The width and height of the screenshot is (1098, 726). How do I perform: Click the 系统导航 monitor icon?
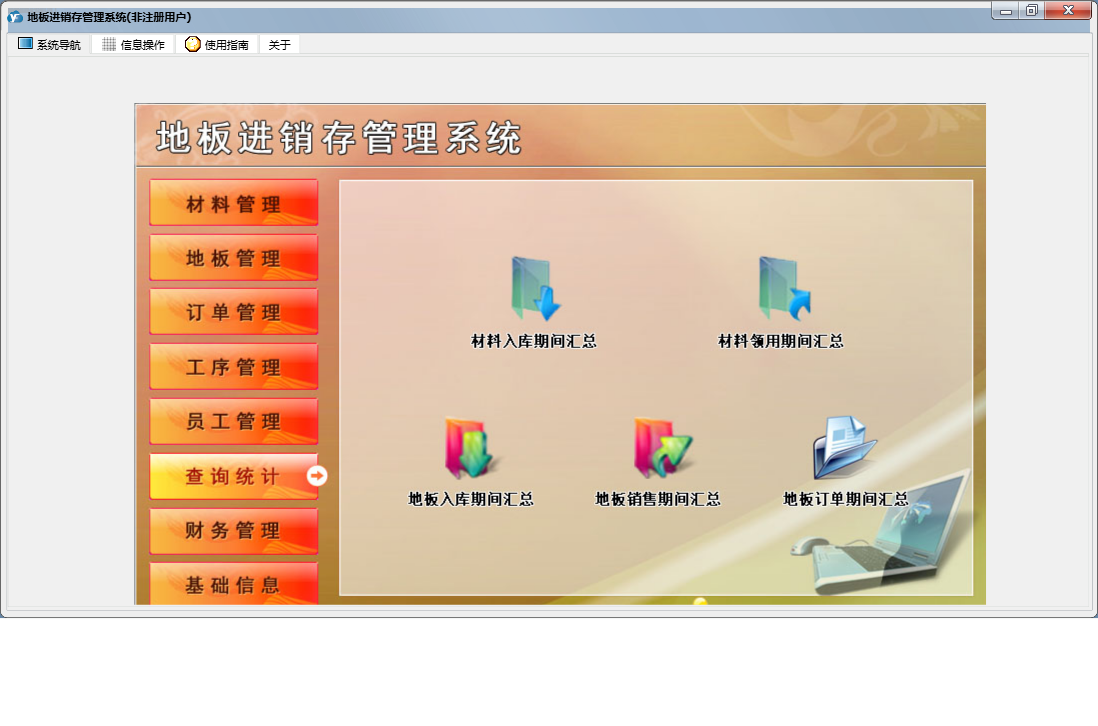(25, 43)
